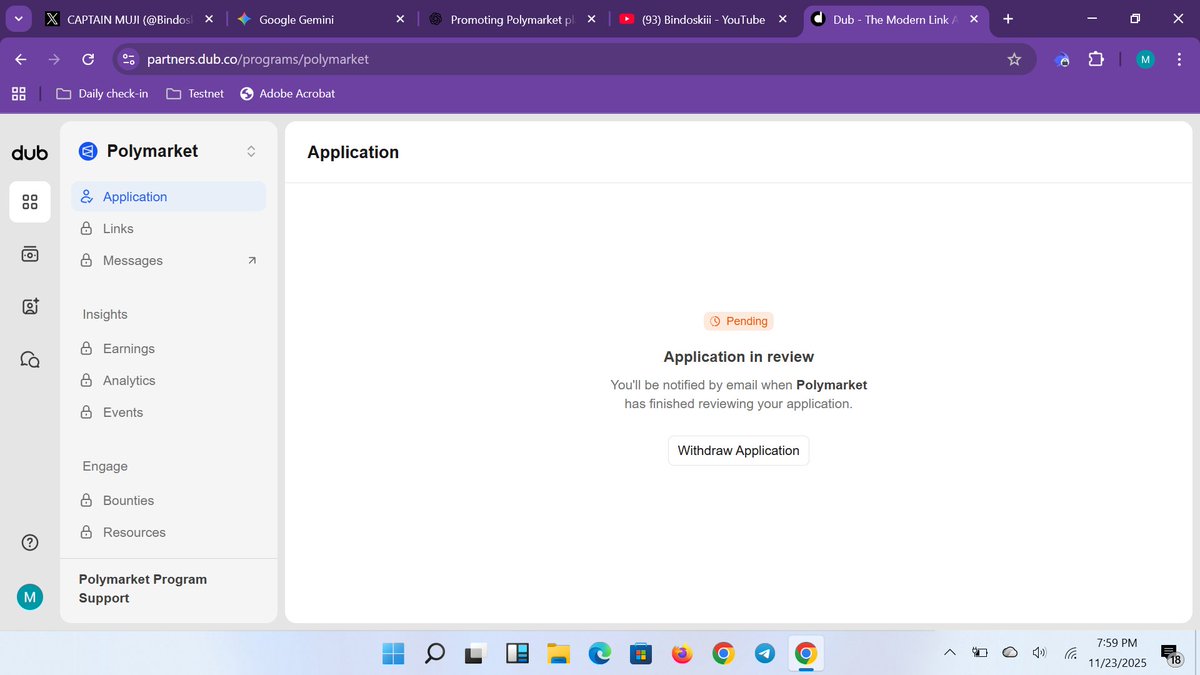Viewport: 1200px width, 675px height.
Task: Click the site information icon in address bar
Action: [x=128, y=59]
